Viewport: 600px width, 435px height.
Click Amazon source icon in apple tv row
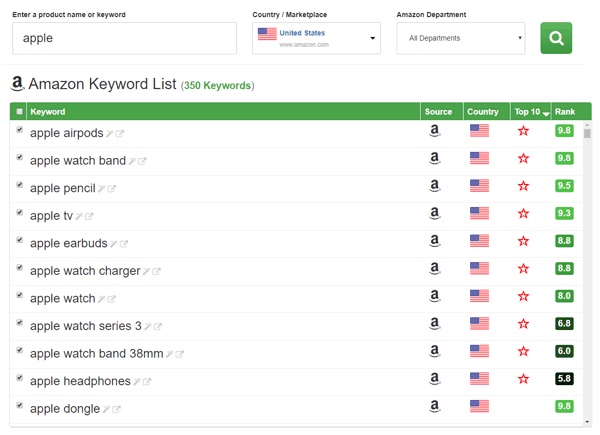tap(435, 213)
